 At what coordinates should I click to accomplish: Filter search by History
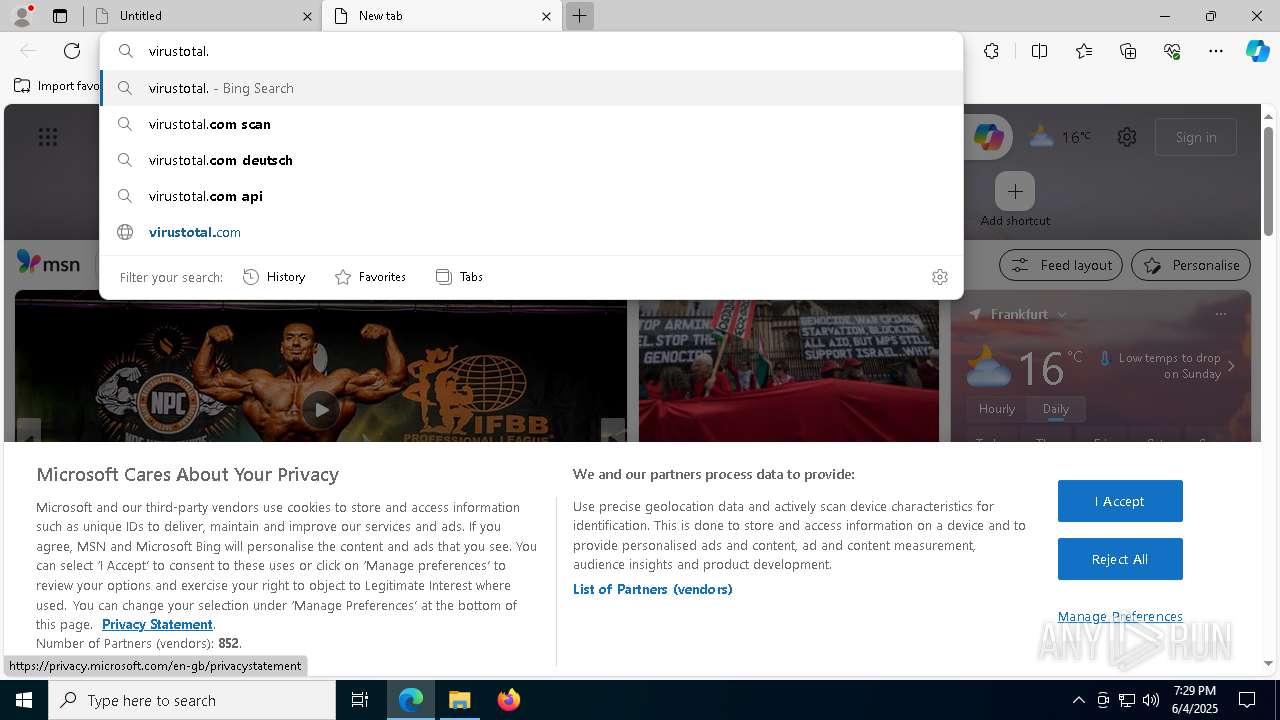(274, 277)
